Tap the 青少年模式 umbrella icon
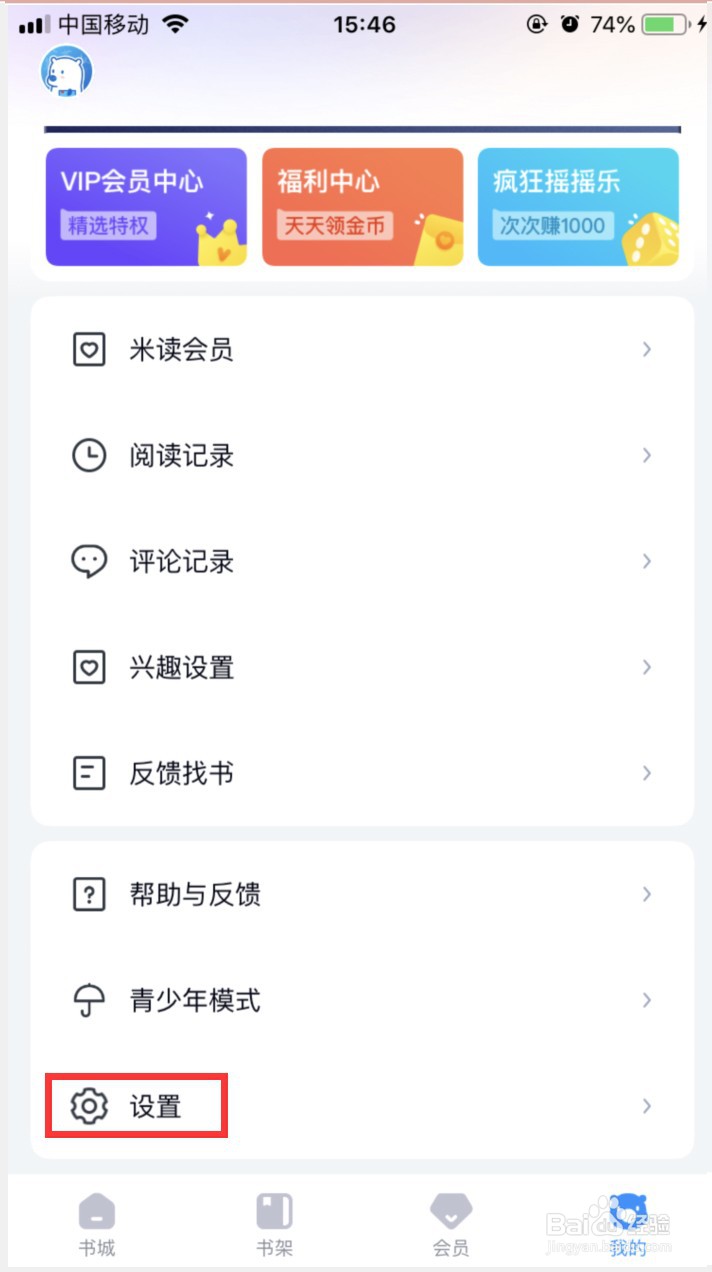The width and height of the screenshot is (712, 1272). click(x=89, y=1000)
